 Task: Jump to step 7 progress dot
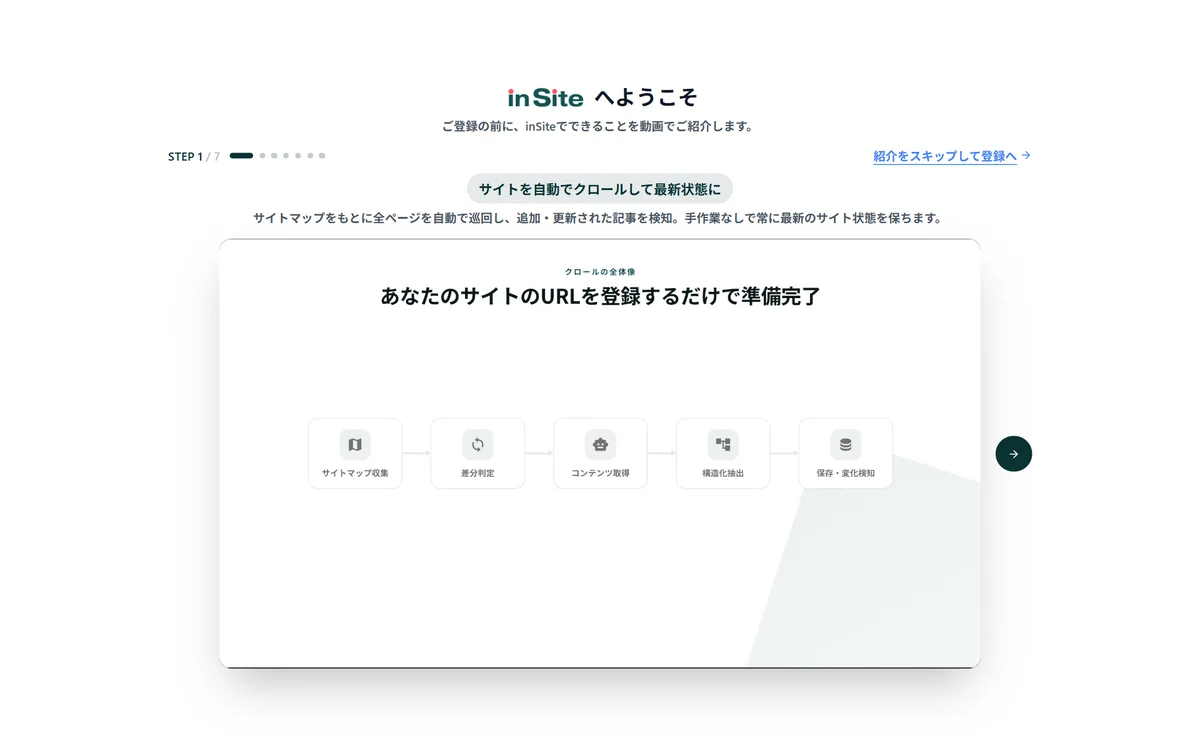click(x=322, y=156)
